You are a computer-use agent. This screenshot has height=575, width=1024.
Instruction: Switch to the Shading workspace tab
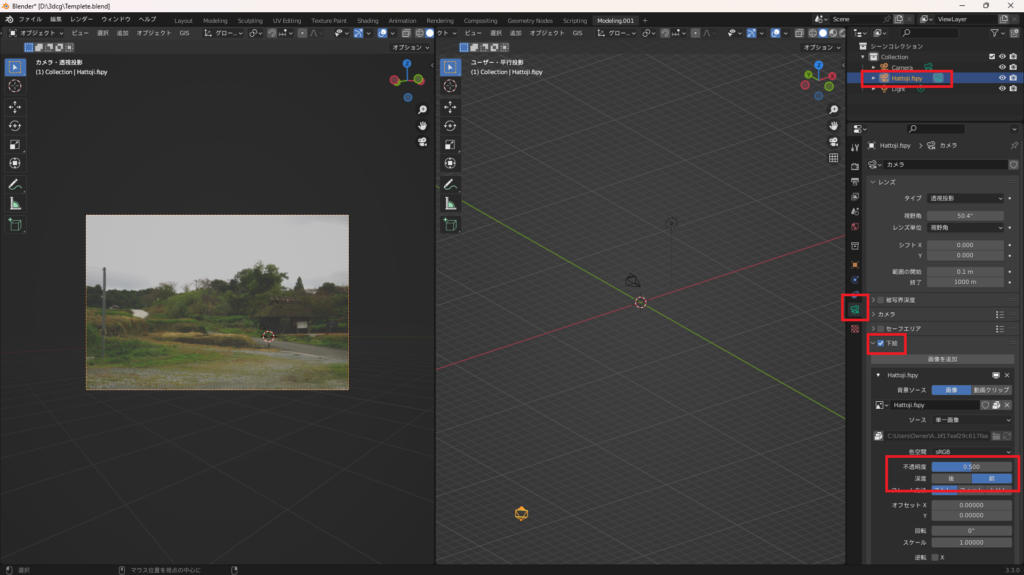tap(368, 20)
